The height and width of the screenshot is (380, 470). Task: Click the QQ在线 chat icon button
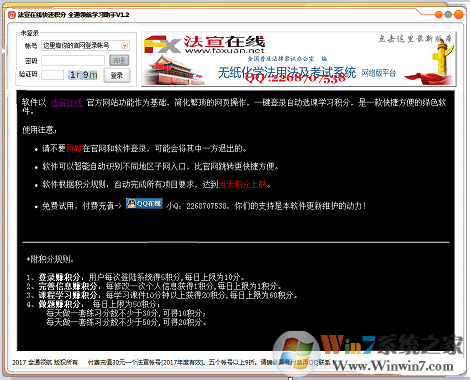(144, 203)
